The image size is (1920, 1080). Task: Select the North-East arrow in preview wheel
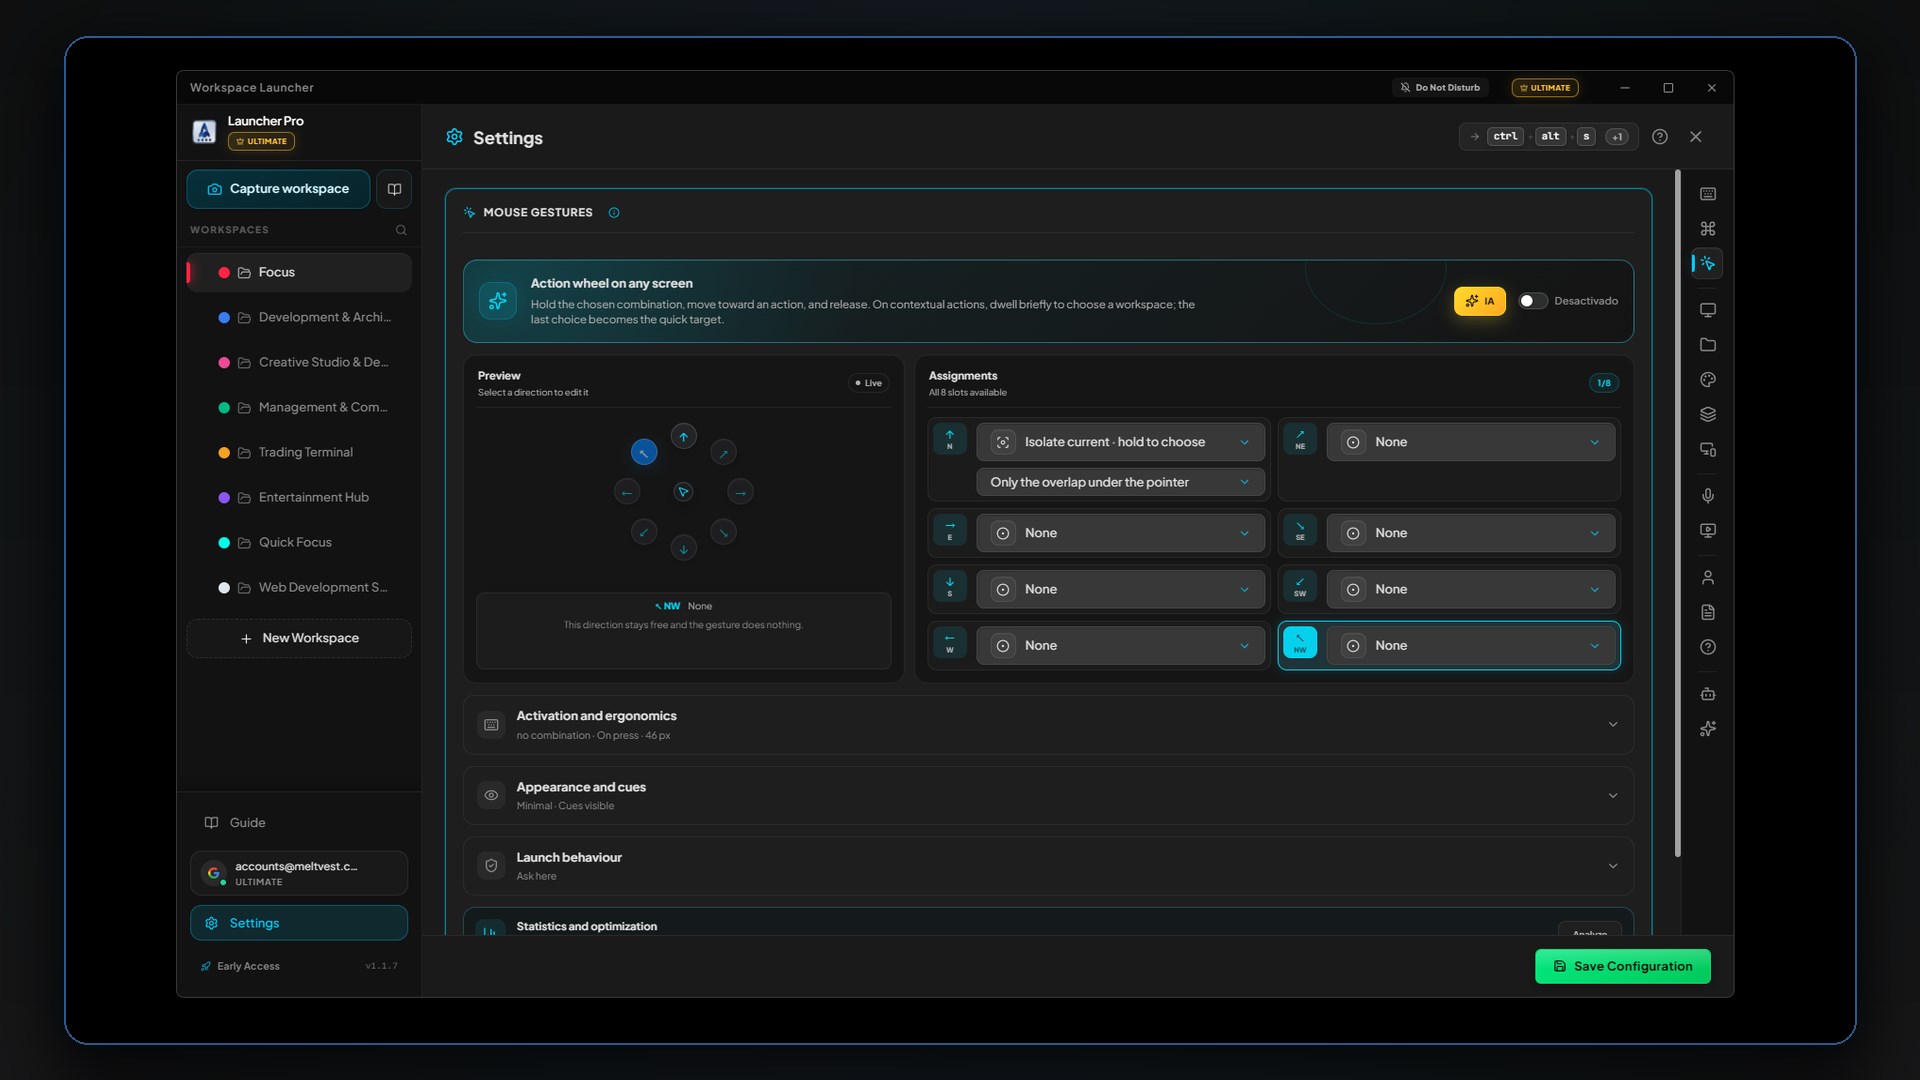[723, 453]
